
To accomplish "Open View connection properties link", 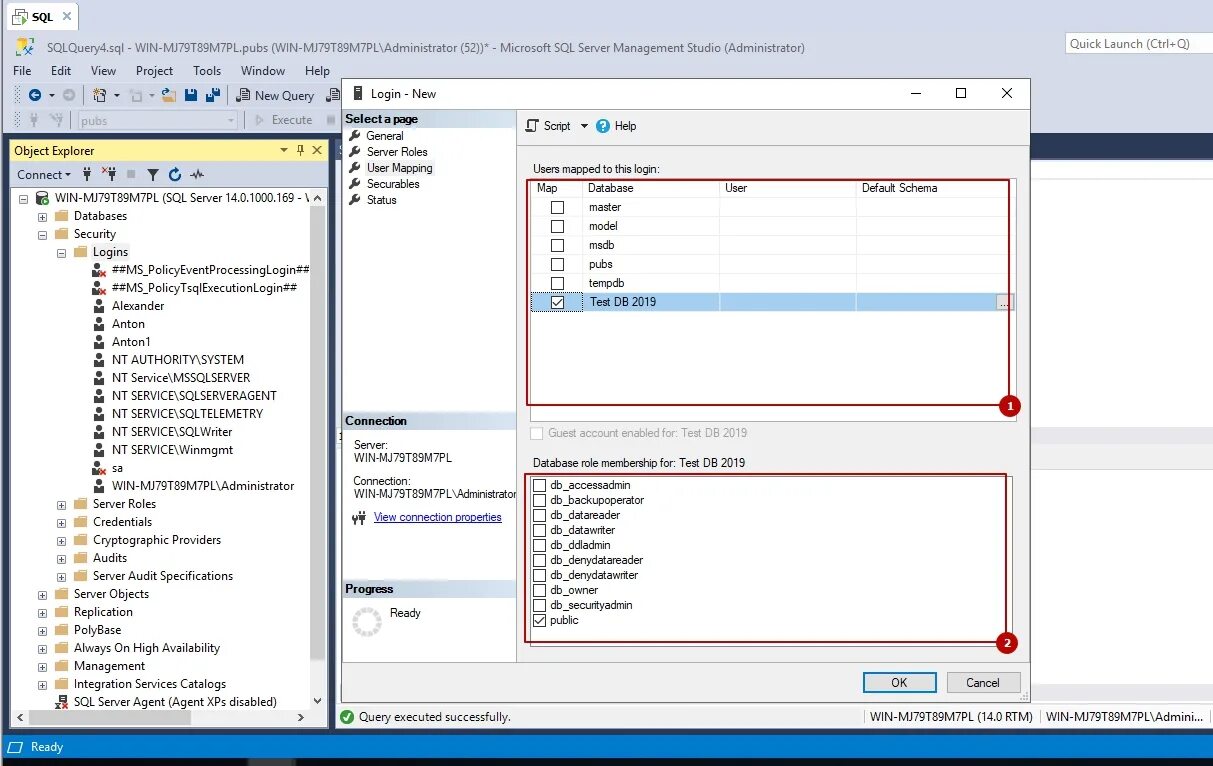I will click(x=438, y=517).
